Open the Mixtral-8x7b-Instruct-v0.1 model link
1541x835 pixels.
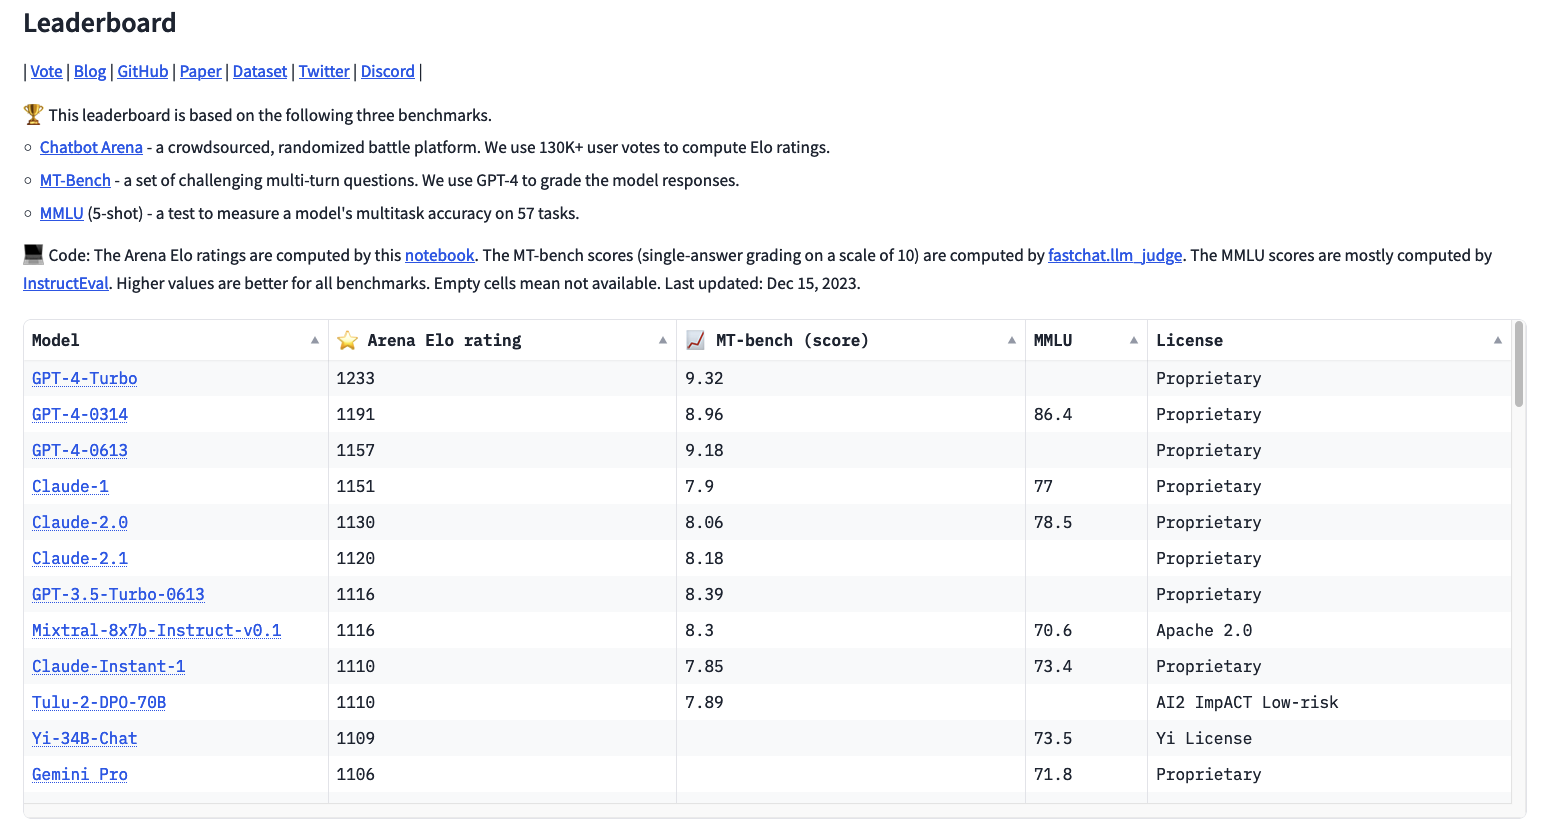(x=156, y=631)
